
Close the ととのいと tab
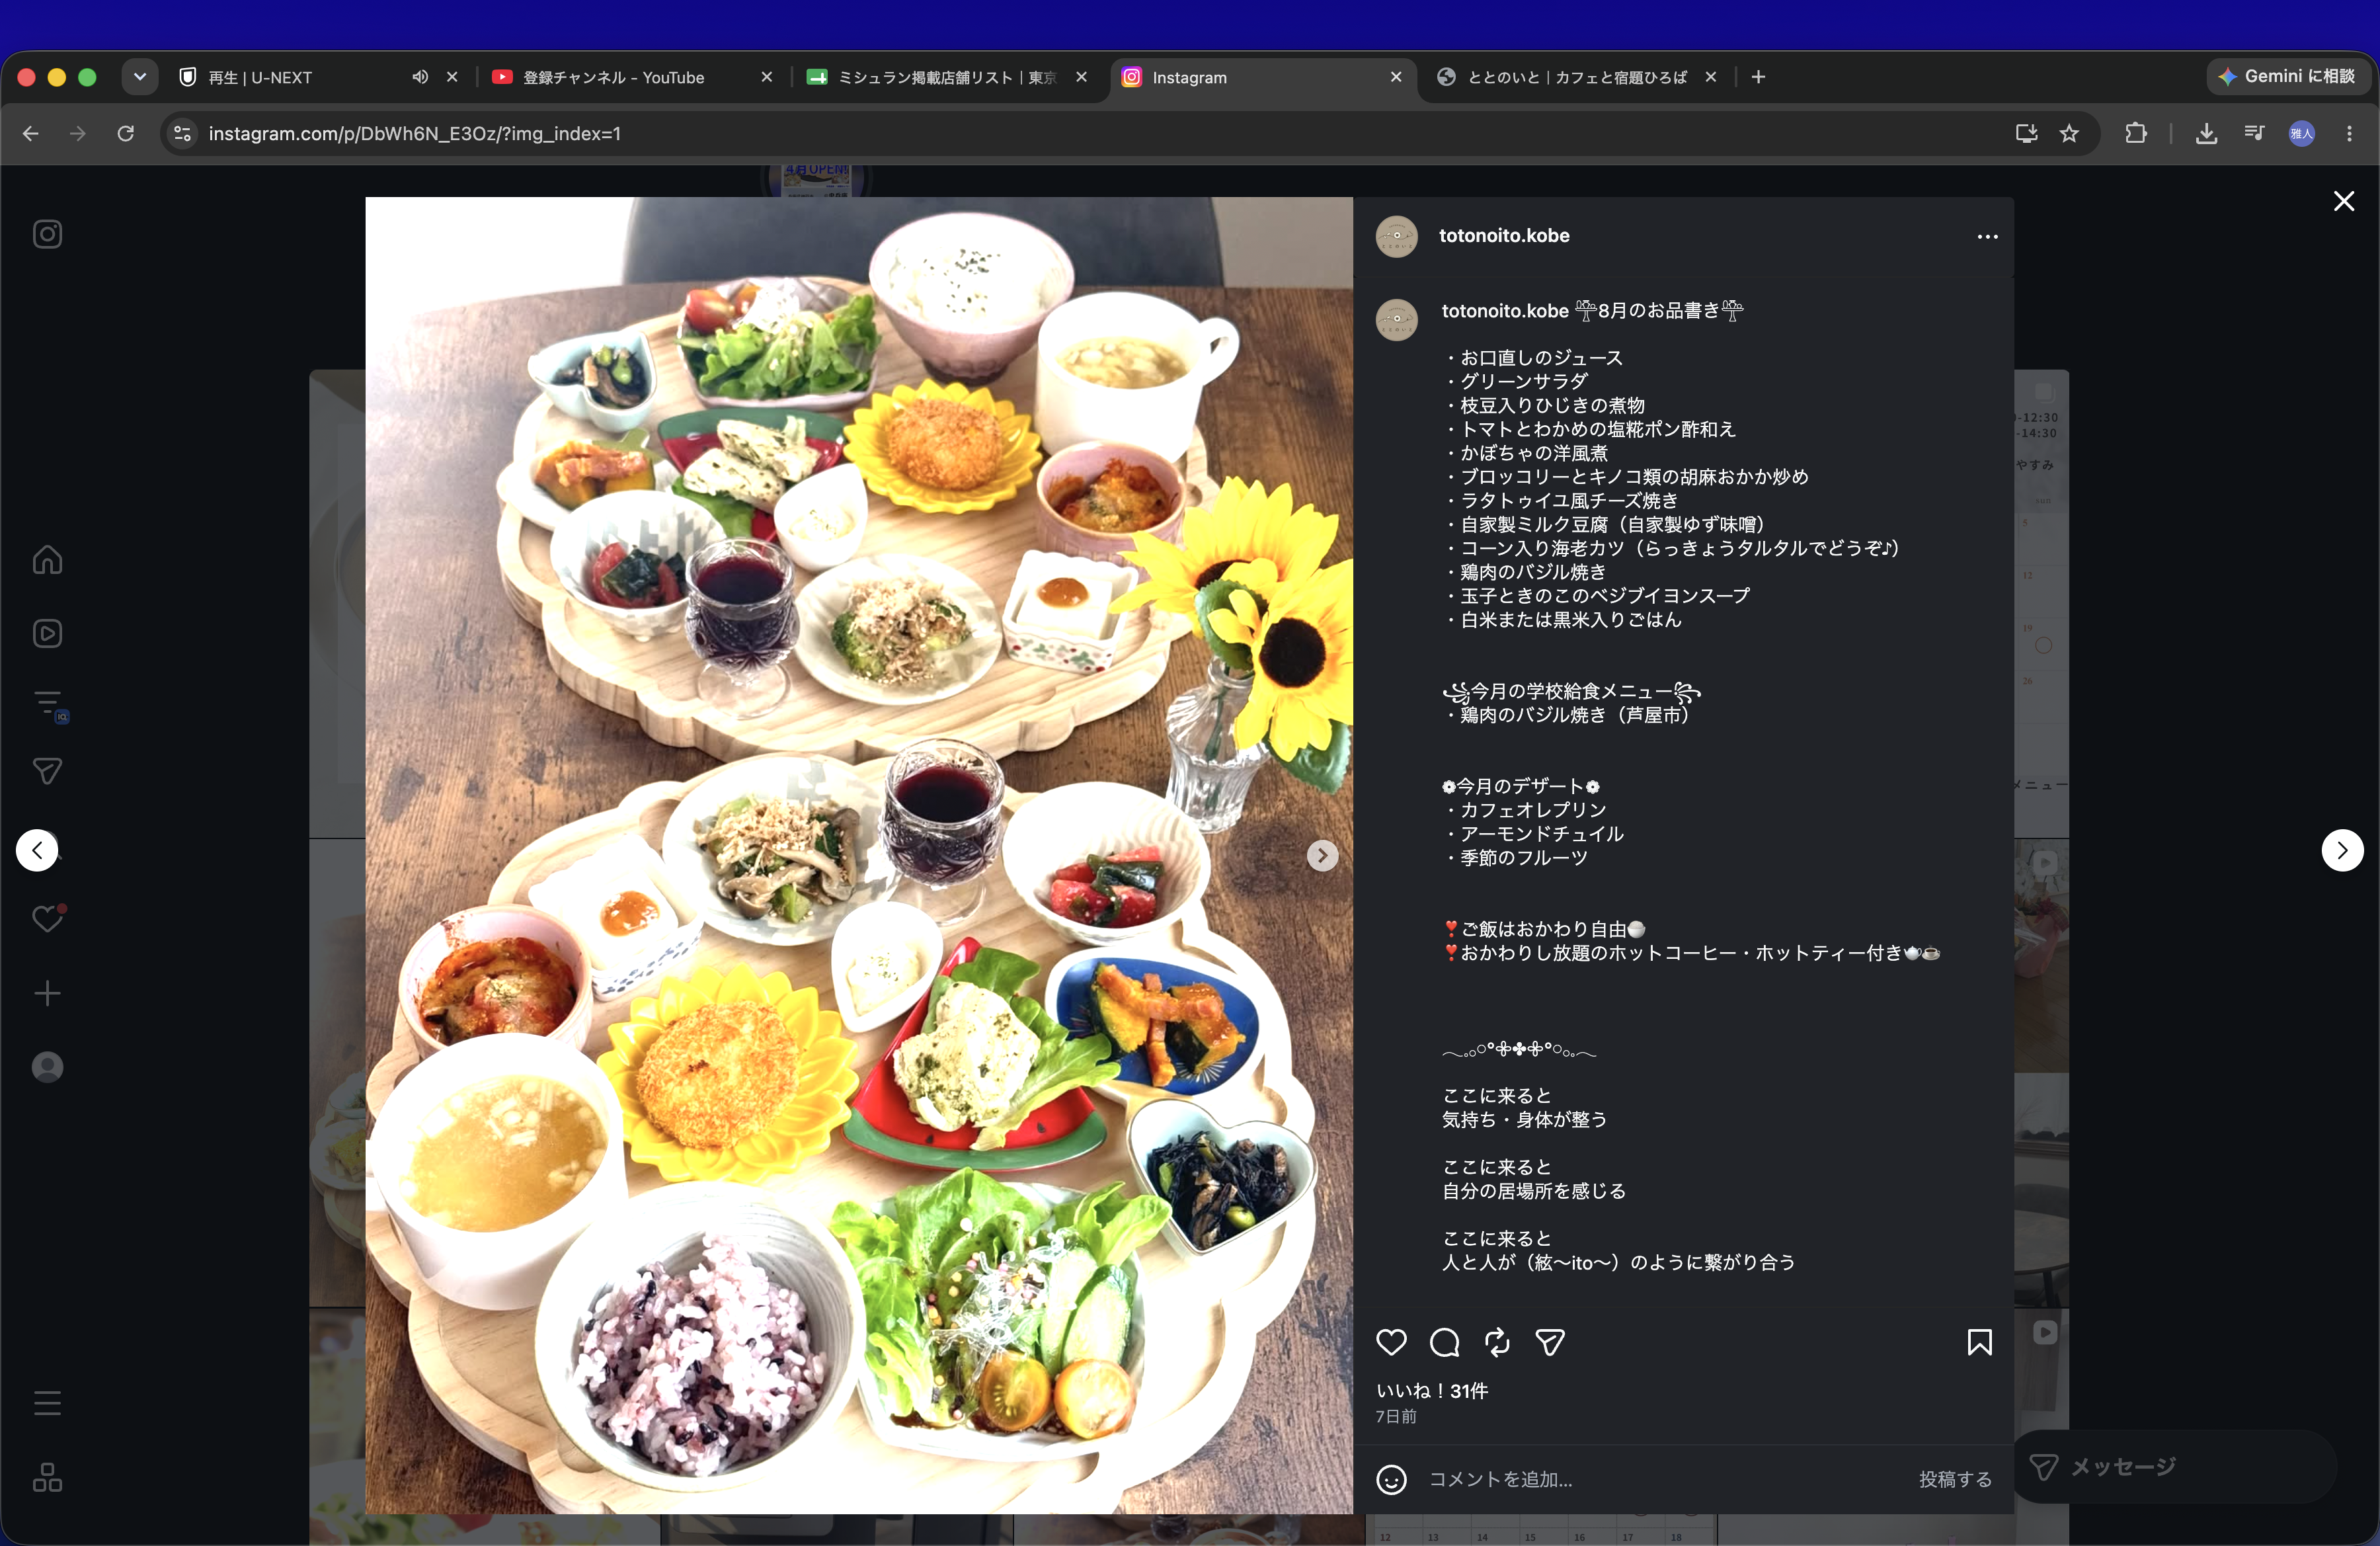click(1711, 77)
